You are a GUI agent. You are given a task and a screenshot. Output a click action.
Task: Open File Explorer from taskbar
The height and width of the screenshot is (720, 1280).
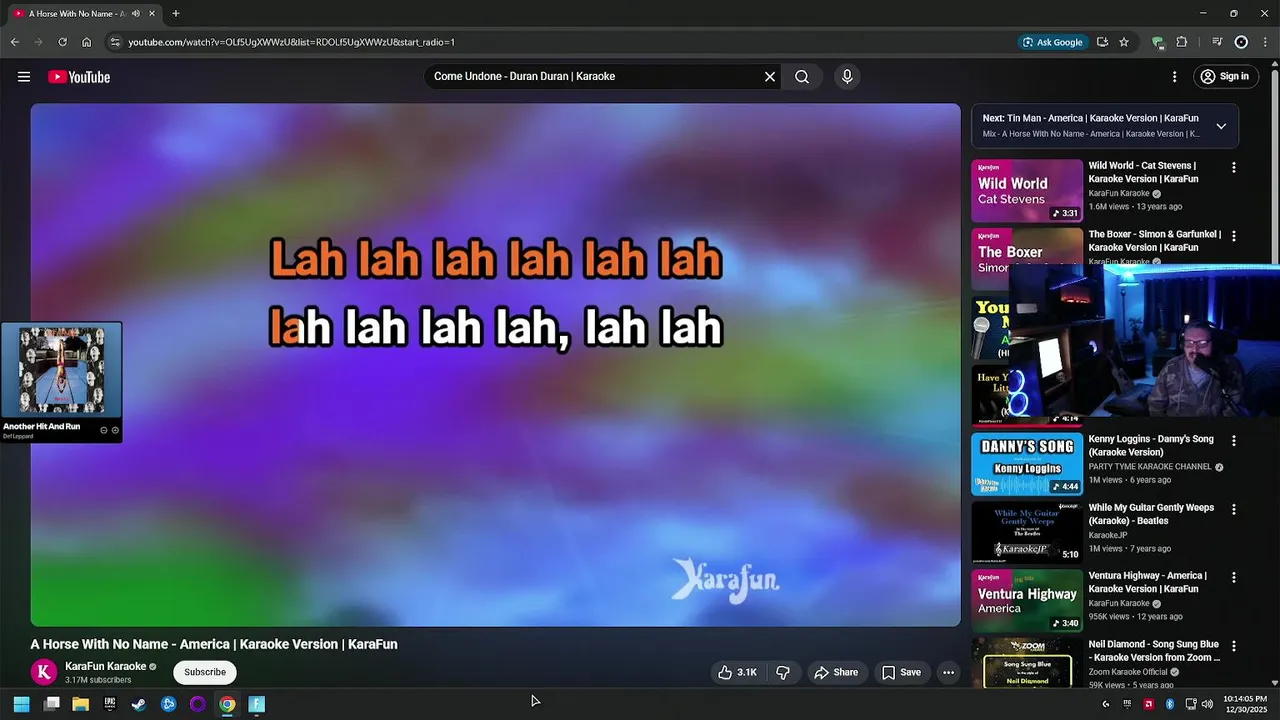81,704
